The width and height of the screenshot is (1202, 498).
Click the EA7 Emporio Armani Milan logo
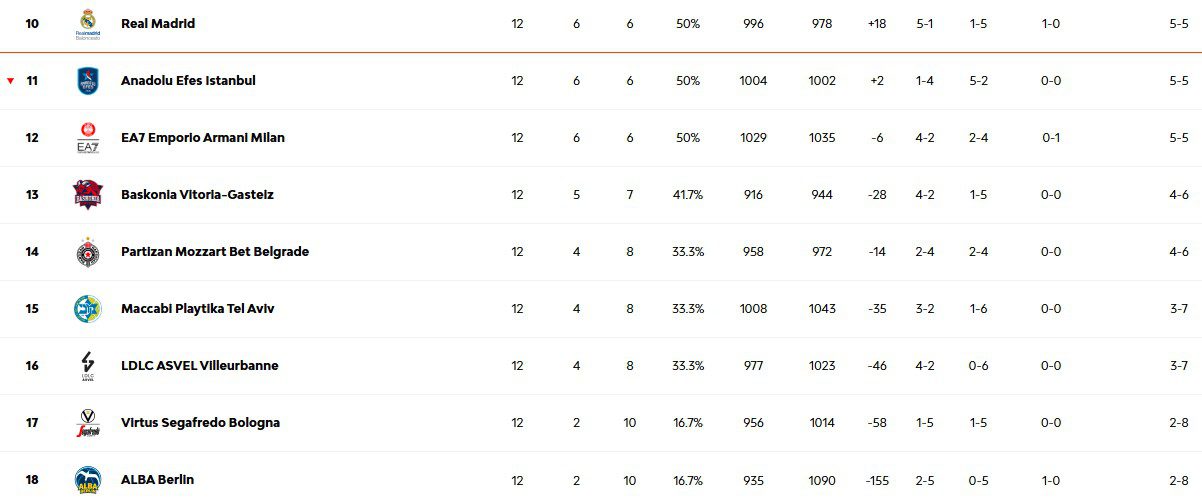(87, 137)
